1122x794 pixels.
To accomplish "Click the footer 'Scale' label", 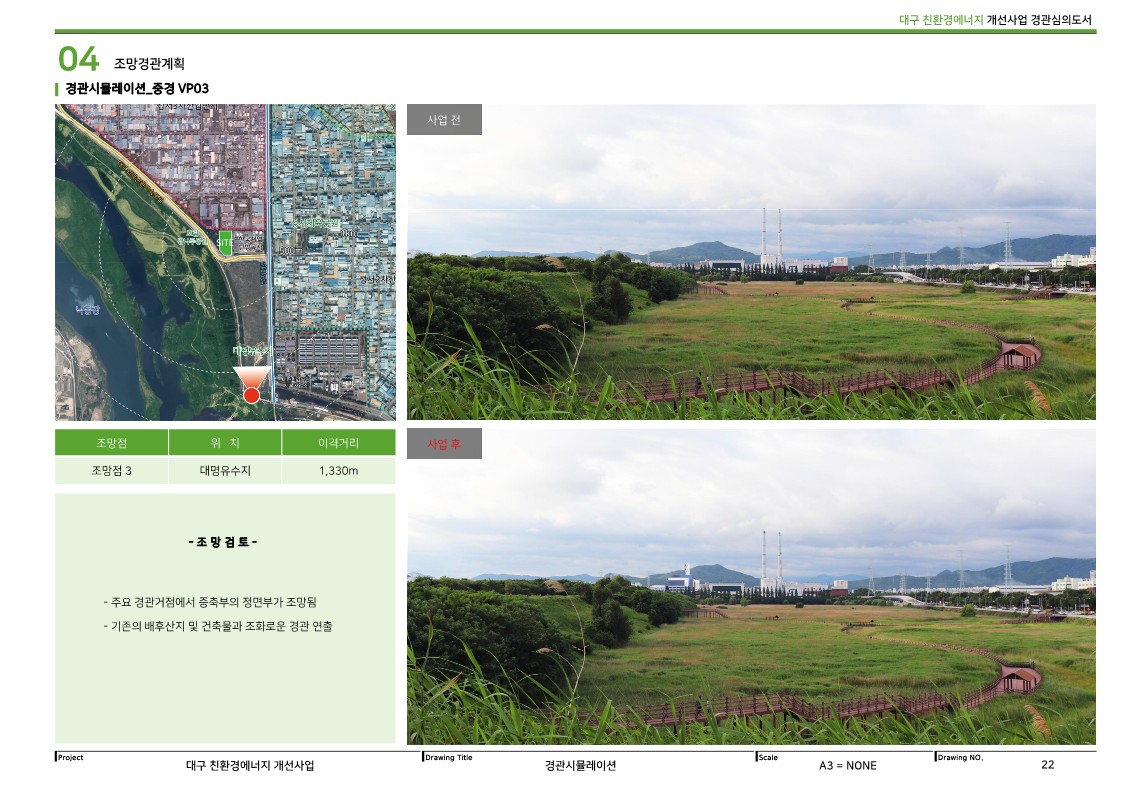I will (768, 758).
